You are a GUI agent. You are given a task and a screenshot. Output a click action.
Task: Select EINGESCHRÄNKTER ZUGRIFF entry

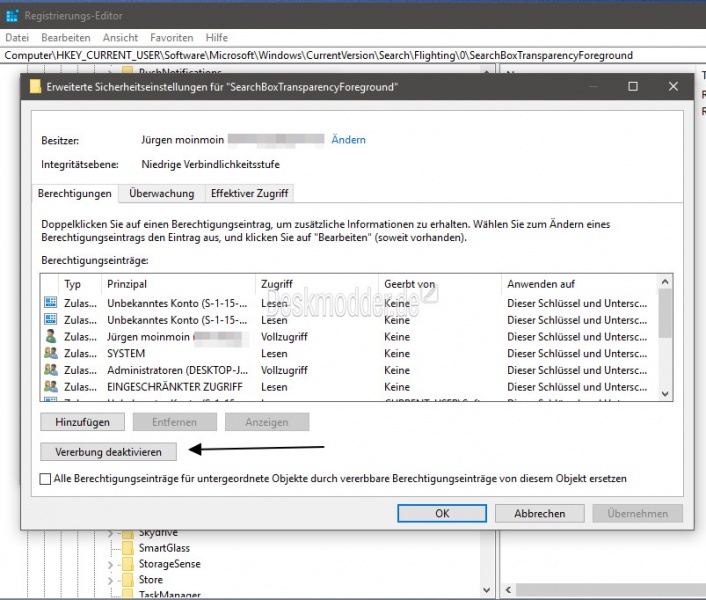point(349,387)
